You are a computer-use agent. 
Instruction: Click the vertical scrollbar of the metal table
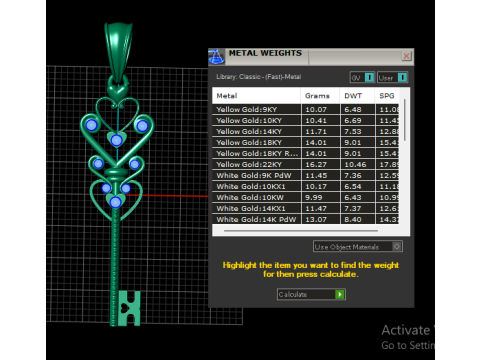click(405, 120)
